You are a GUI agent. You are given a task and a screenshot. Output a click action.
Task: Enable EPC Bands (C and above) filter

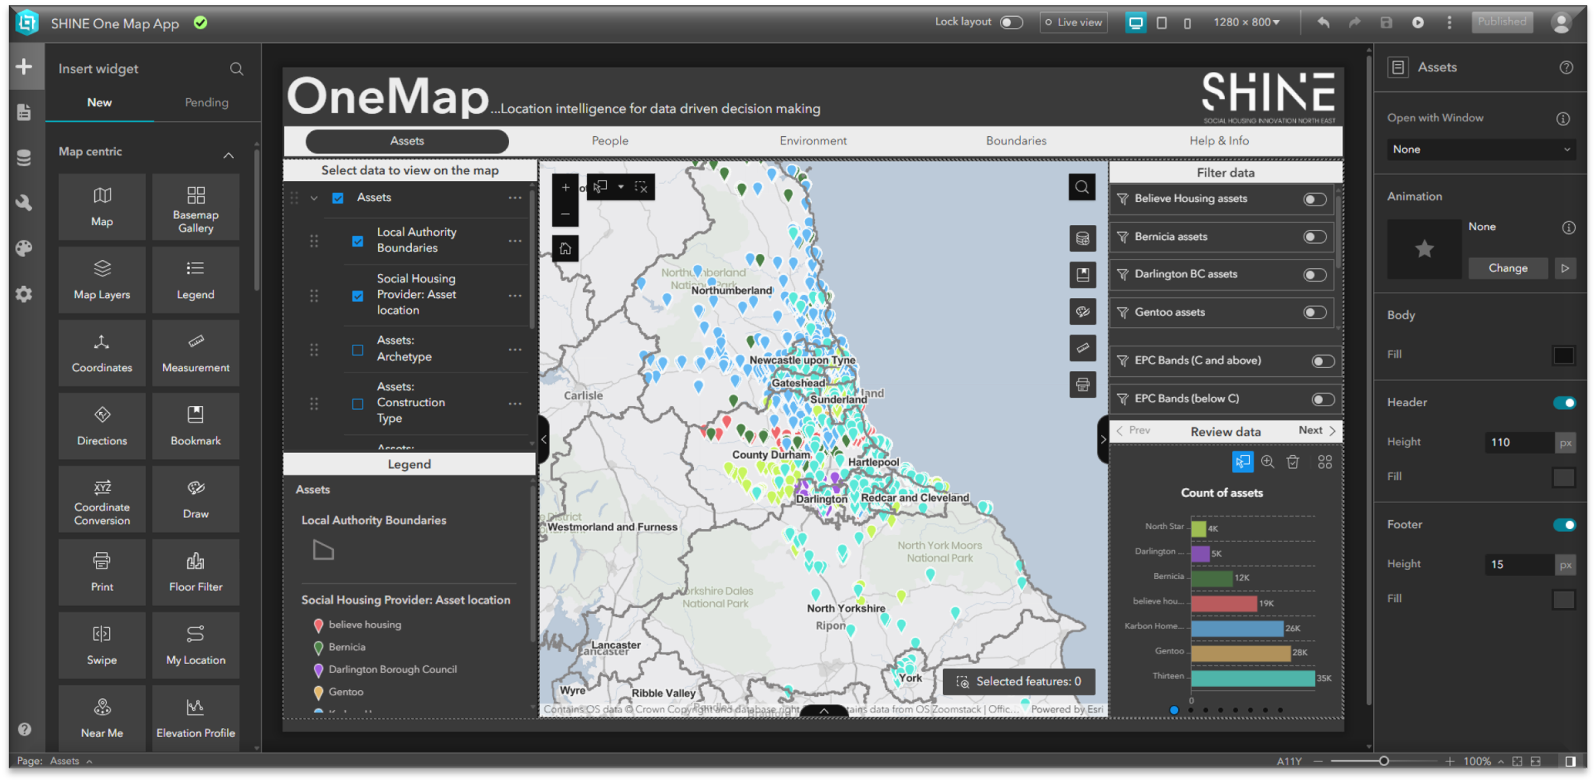pyautogui.click(x=1323, y=361)
